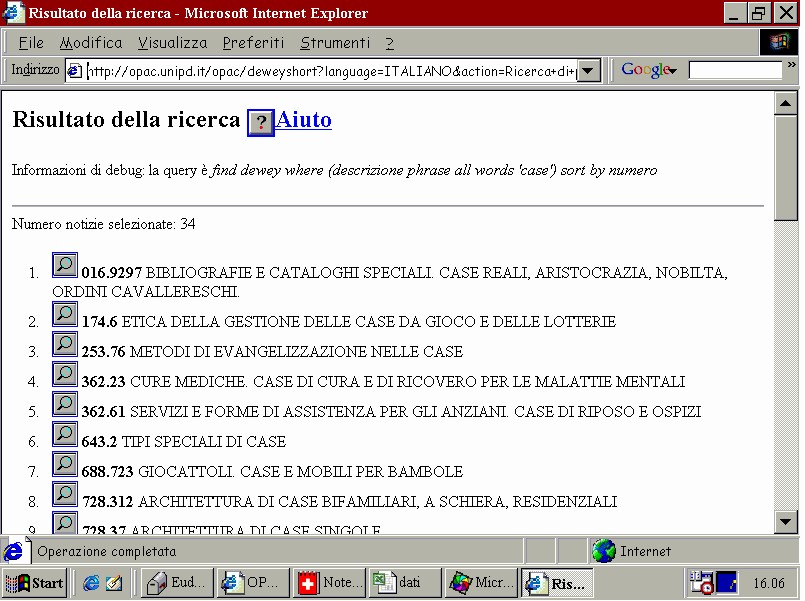
Task: Click the scroll down arrow
Action: coord(785,522)
